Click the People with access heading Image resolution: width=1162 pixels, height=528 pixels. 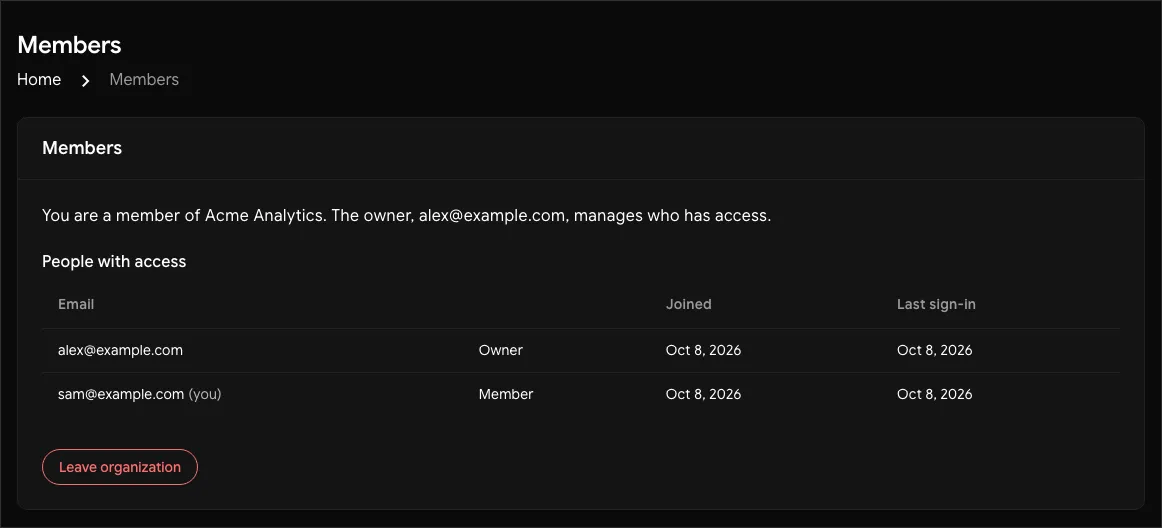point(114,261)
